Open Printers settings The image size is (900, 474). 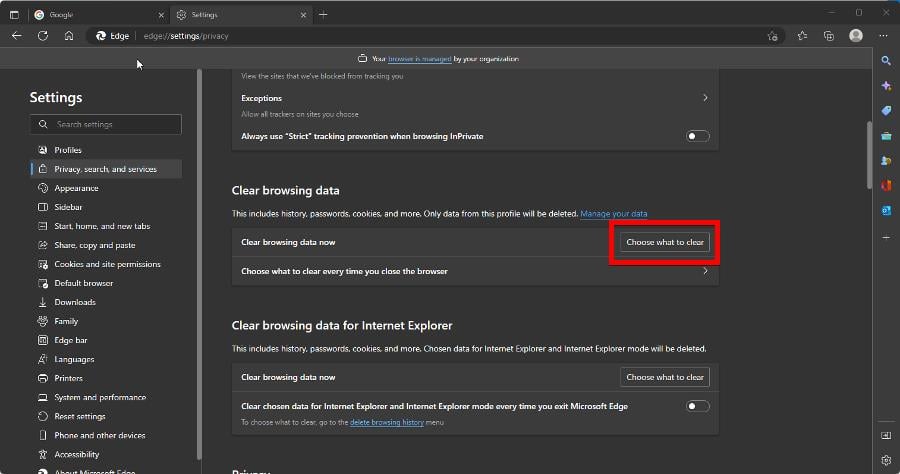[106, 378]
